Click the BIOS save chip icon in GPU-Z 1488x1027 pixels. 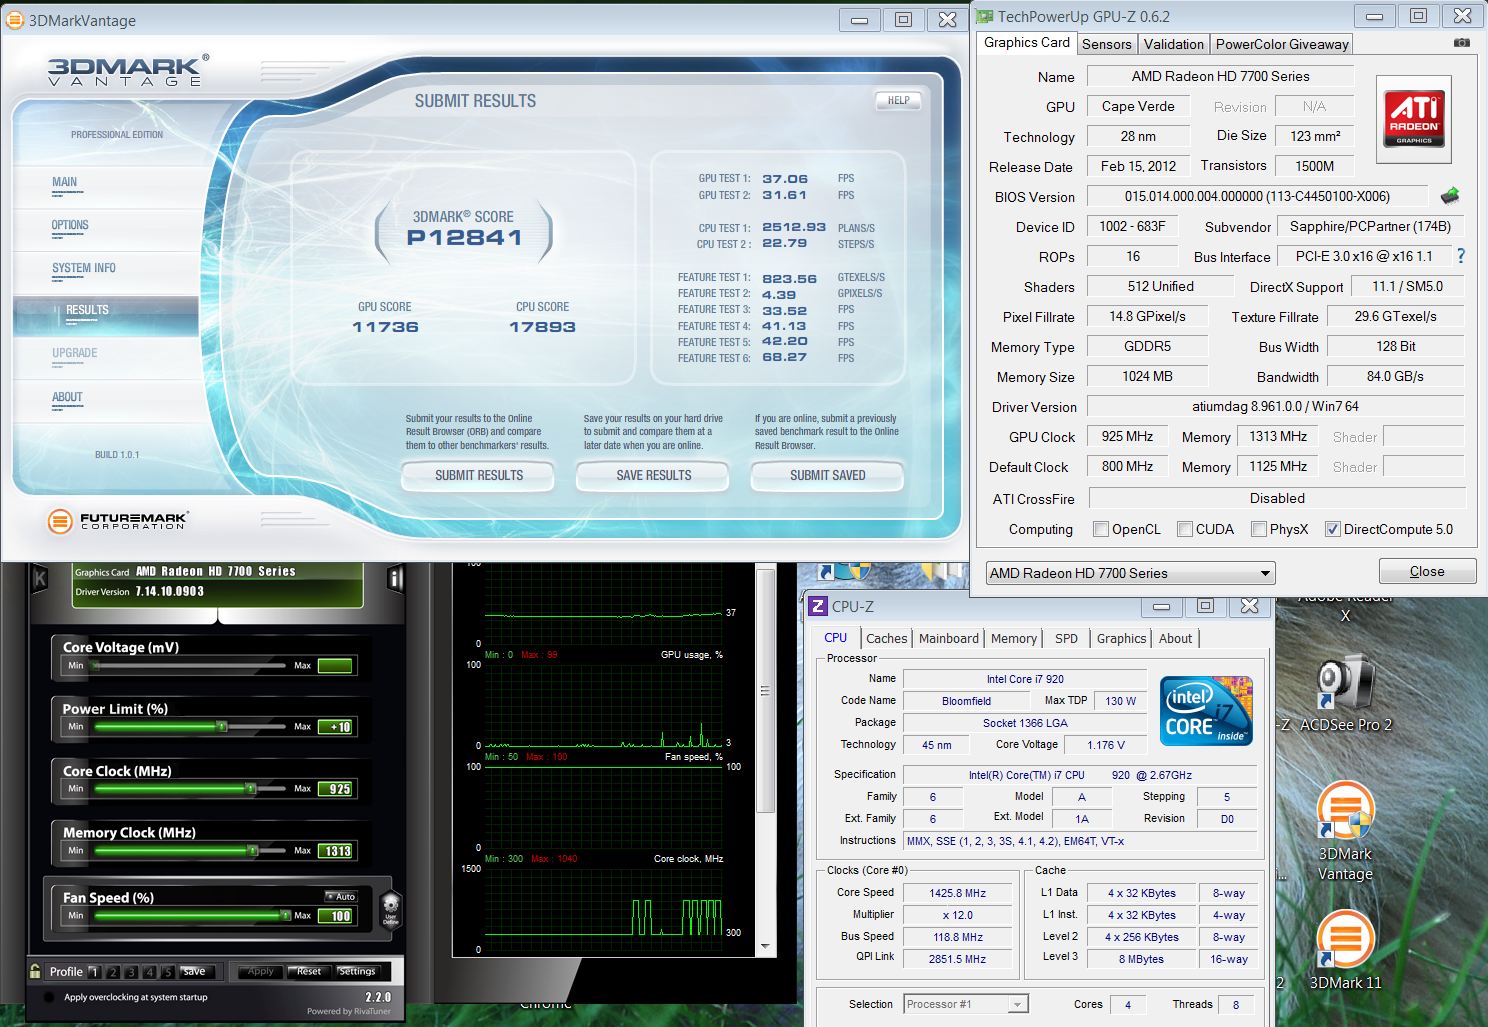[x=1449, y=196]
